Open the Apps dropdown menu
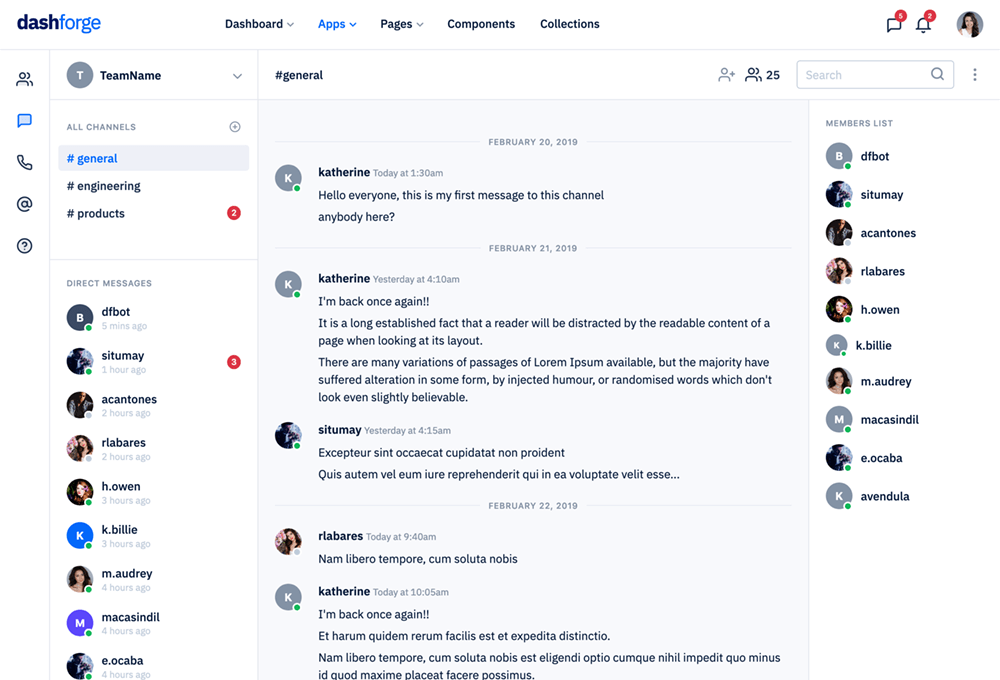This screenshot has height=680, width=1000. (337, 24)
